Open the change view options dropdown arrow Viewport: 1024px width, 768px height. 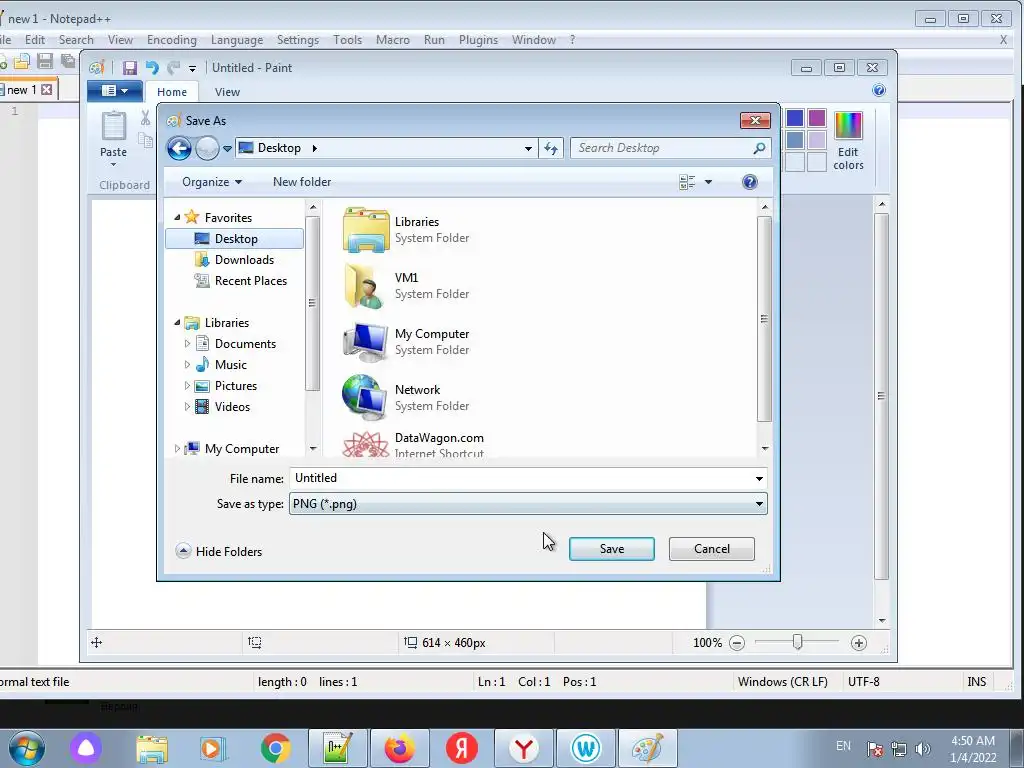(x=708, y=182)
